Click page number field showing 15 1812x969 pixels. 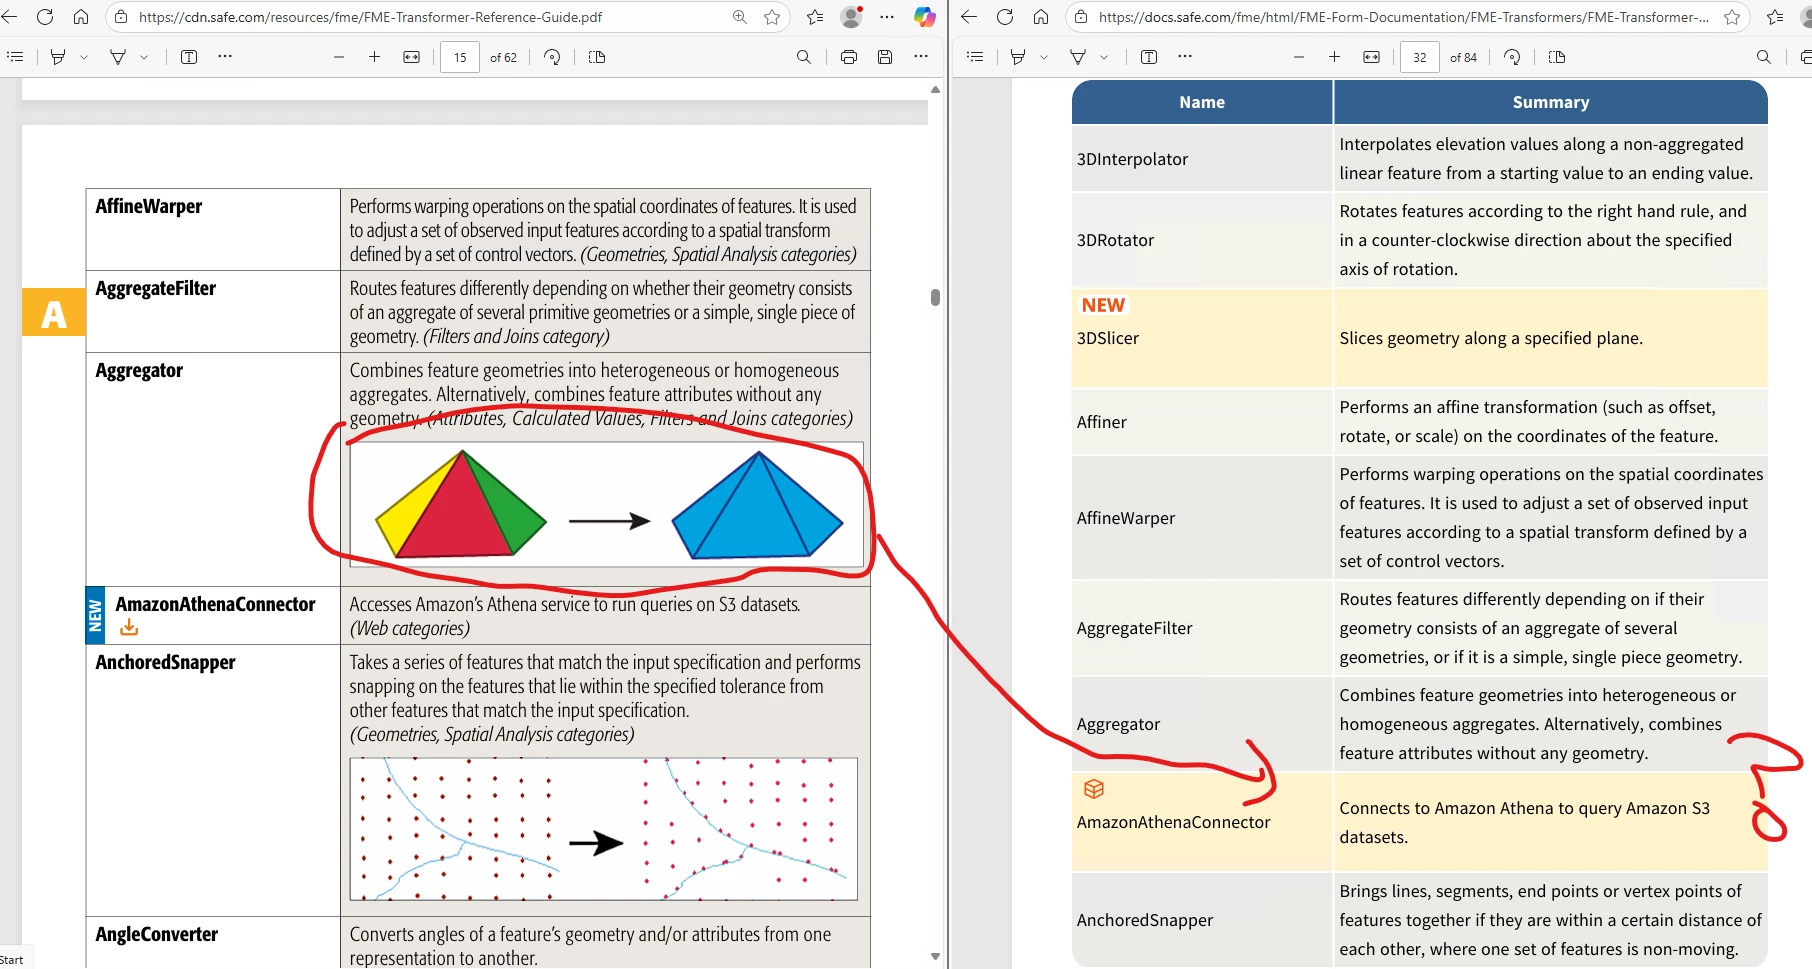(460, 57)
